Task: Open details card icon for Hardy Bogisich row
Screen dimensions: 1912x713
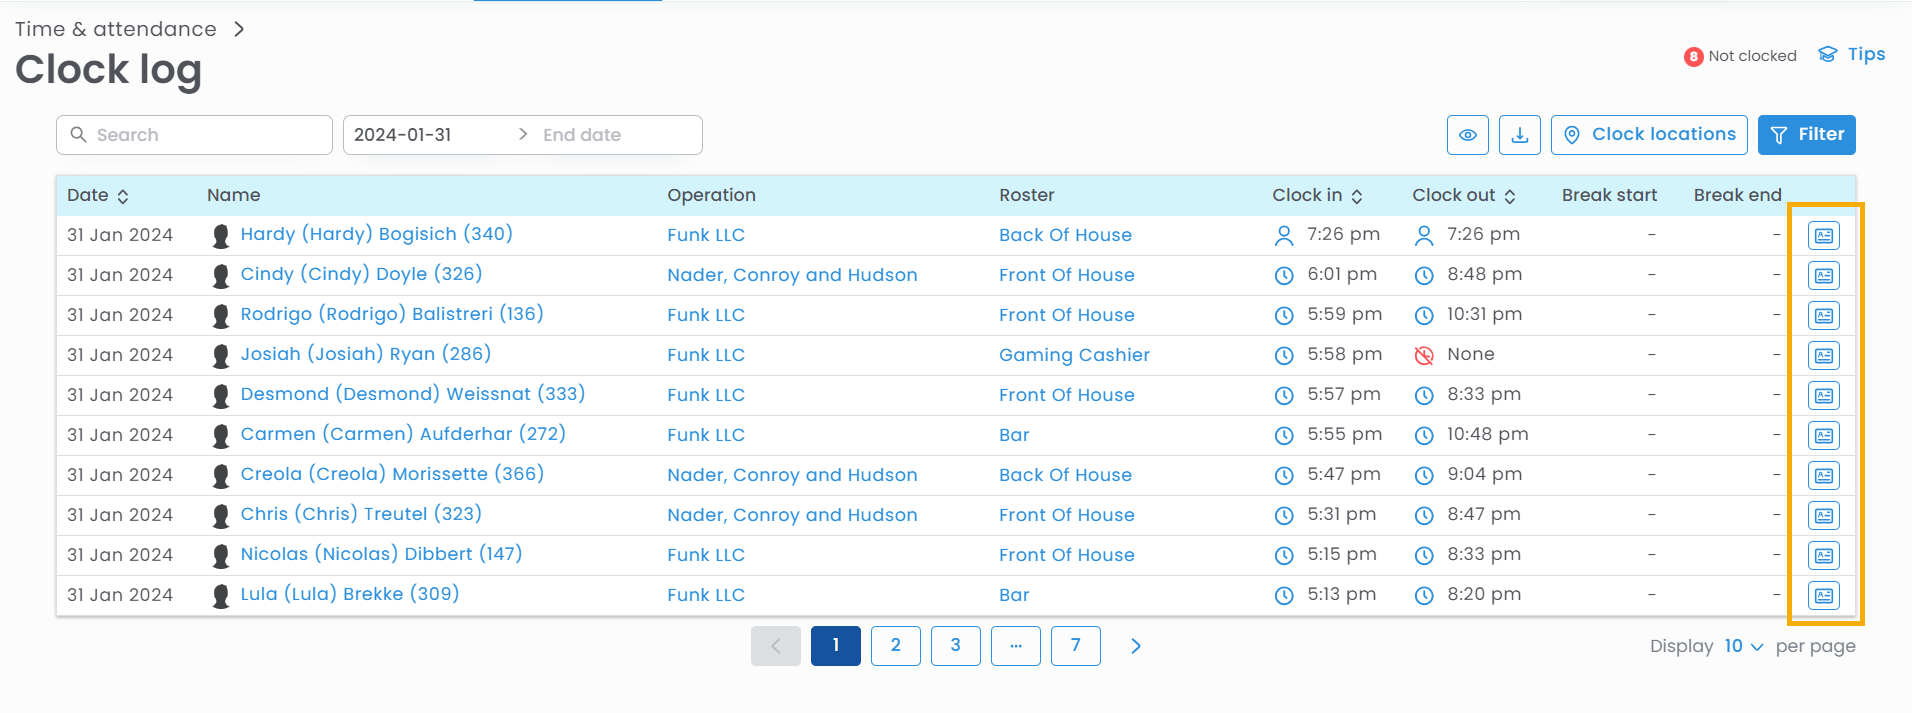Action: (1823, 236)
